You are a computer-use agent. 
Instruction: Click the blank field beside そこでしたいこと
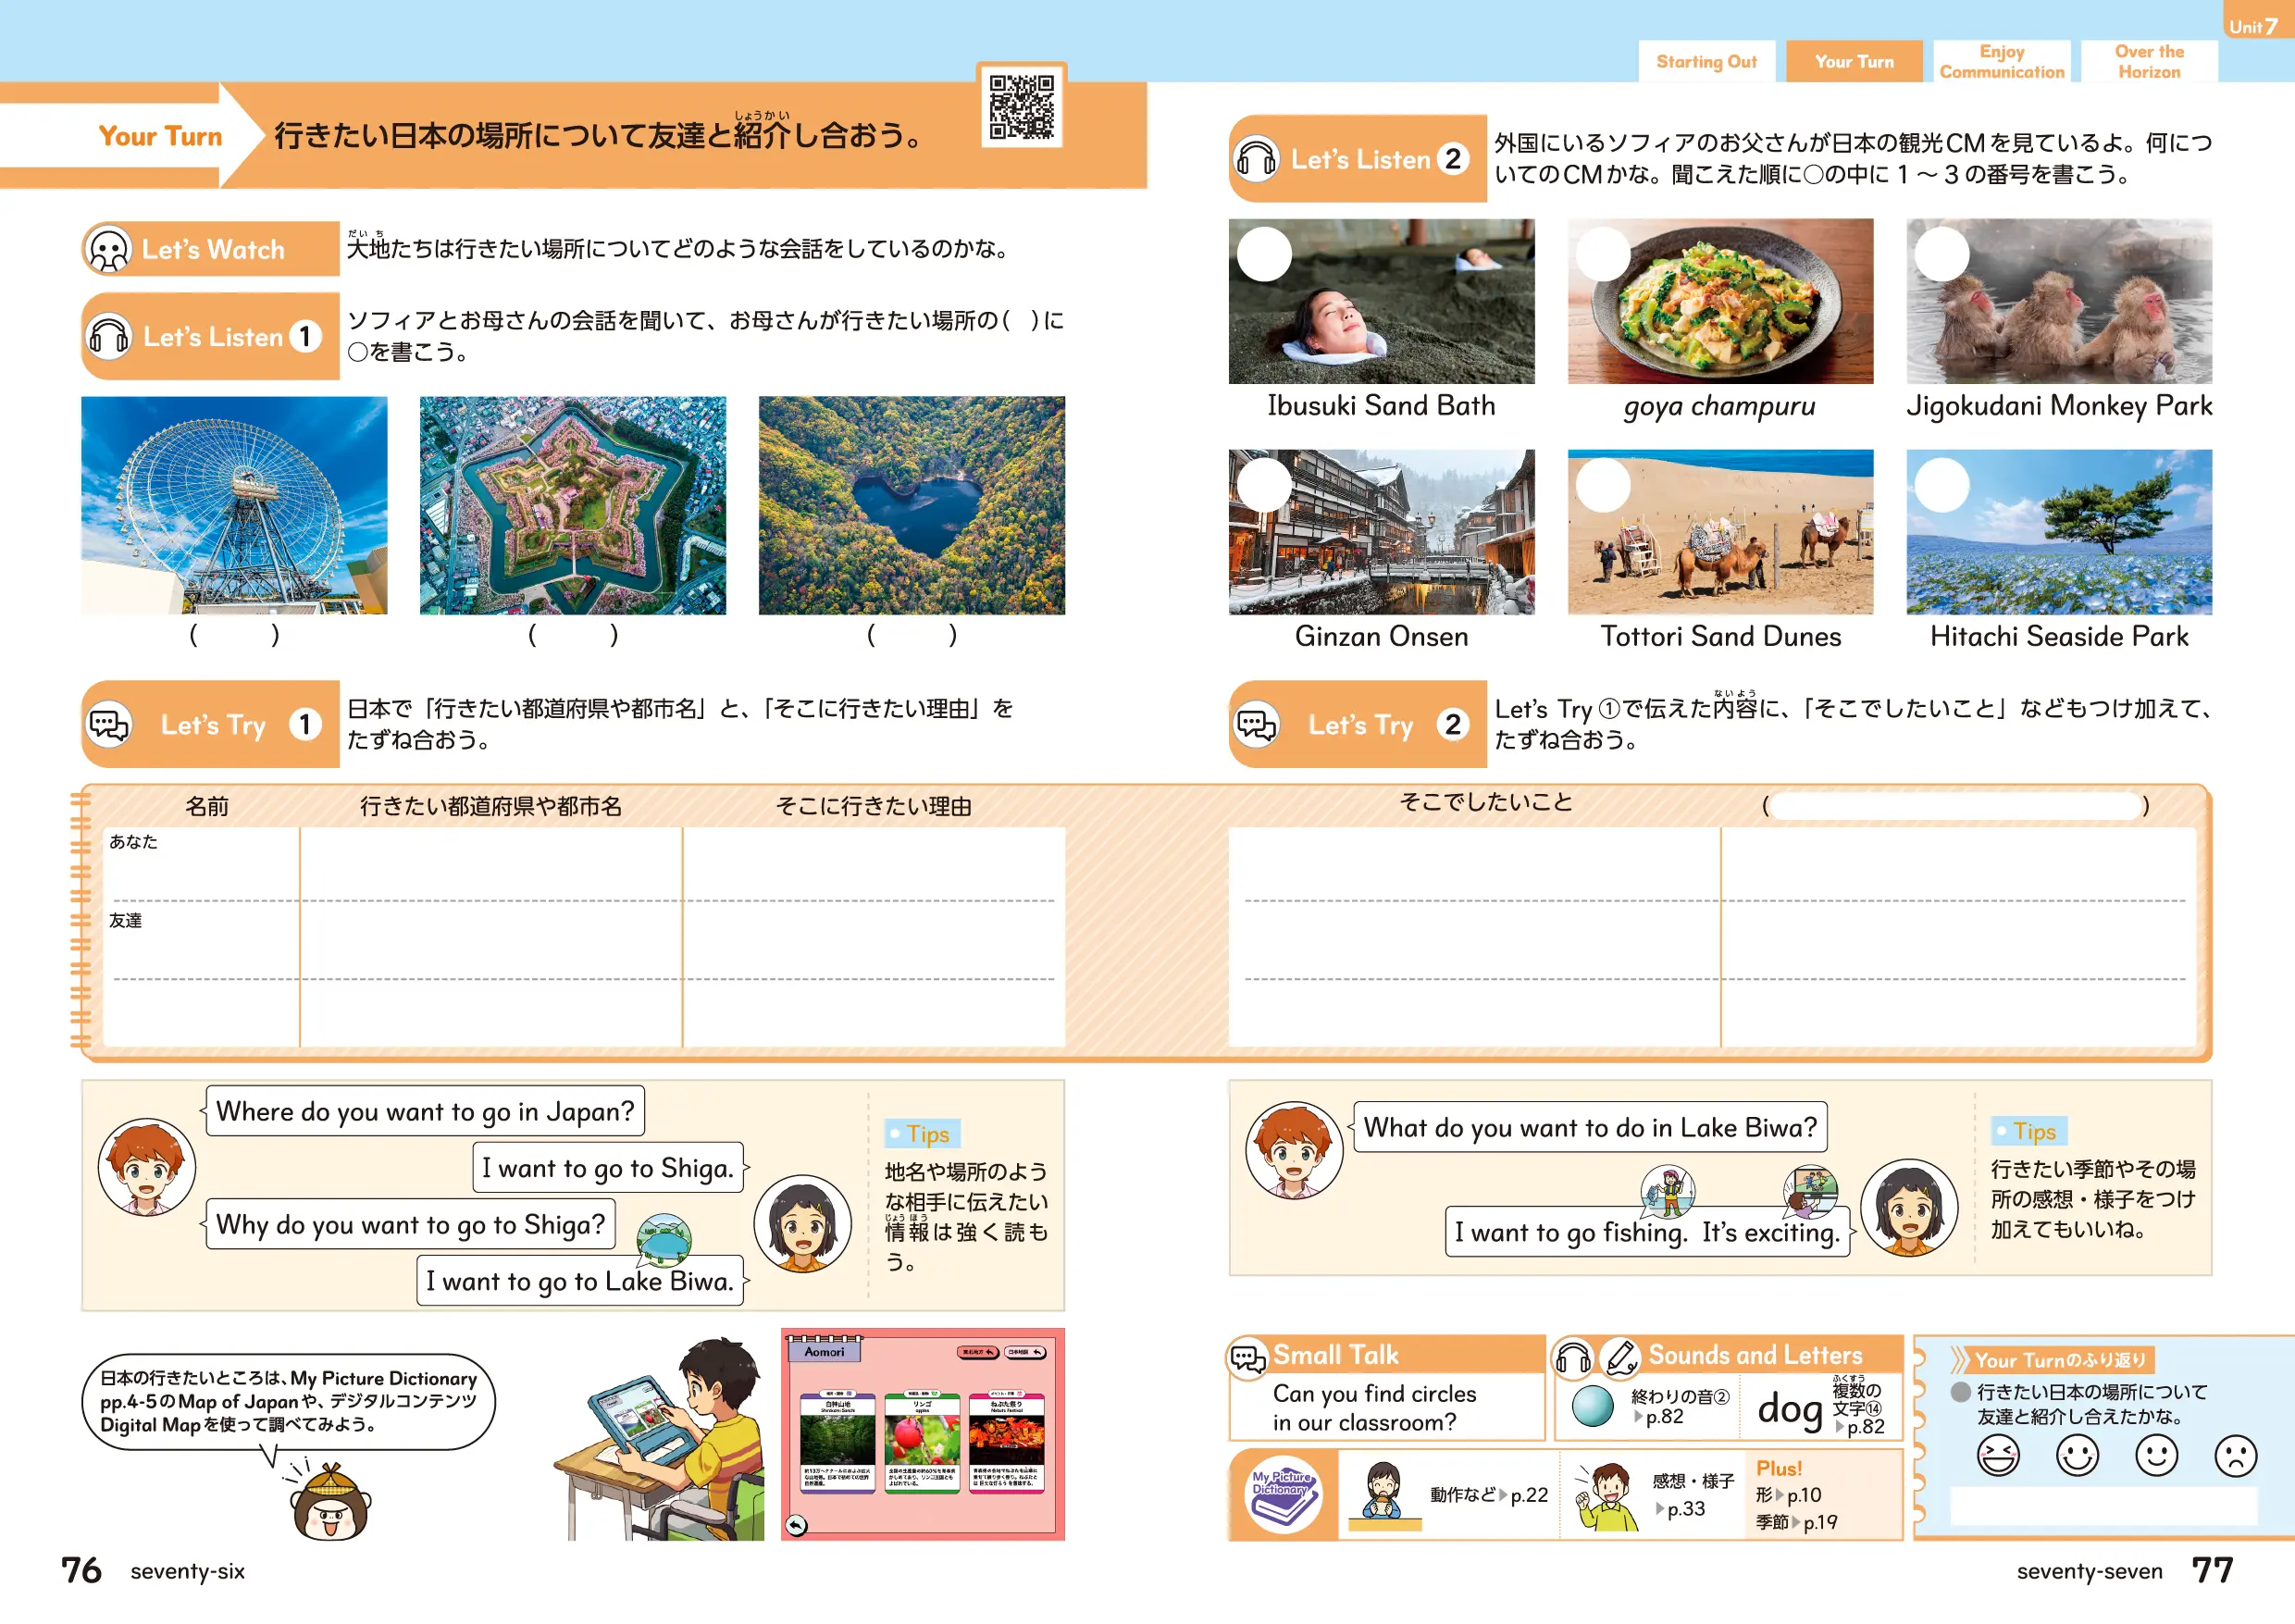point(1954,806)
